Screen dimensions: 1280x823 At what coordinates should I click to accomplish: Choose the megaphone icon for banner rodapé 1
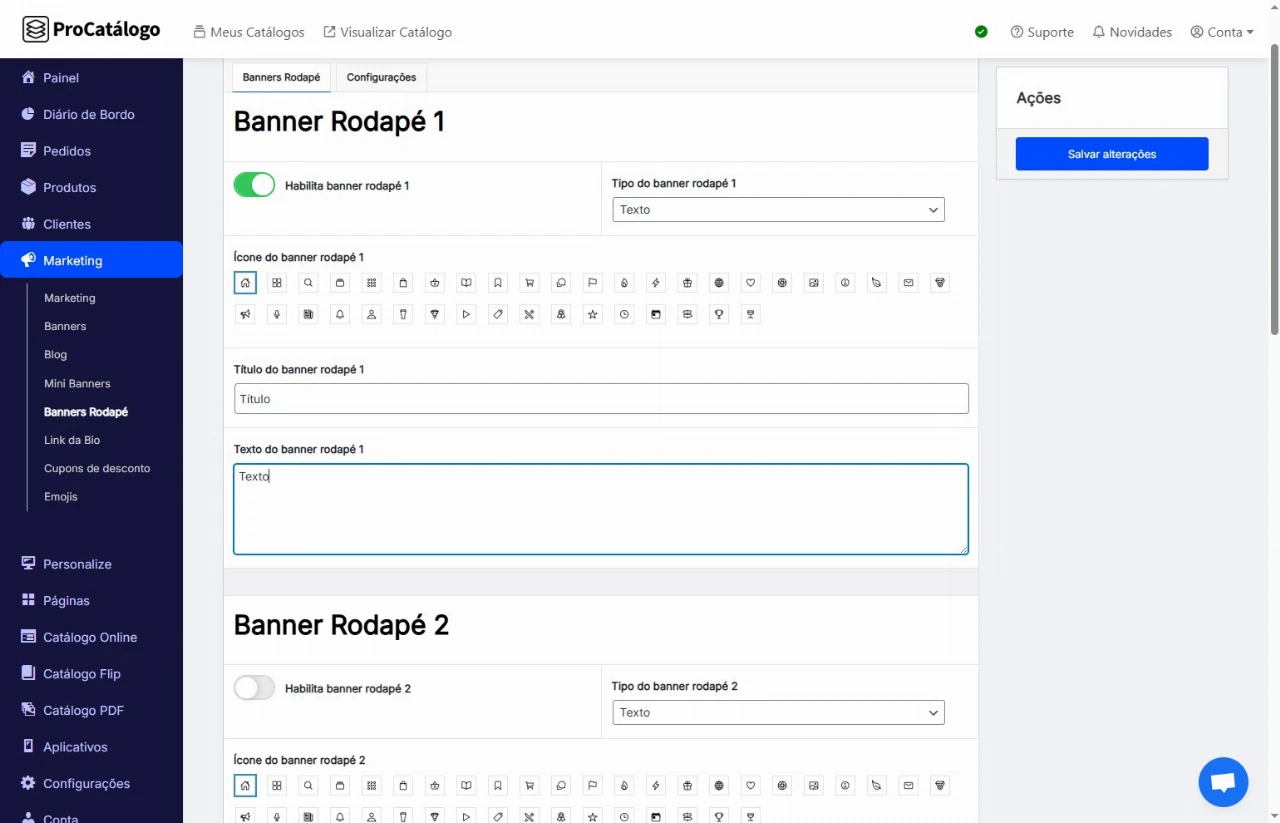(x=245, y=314)
